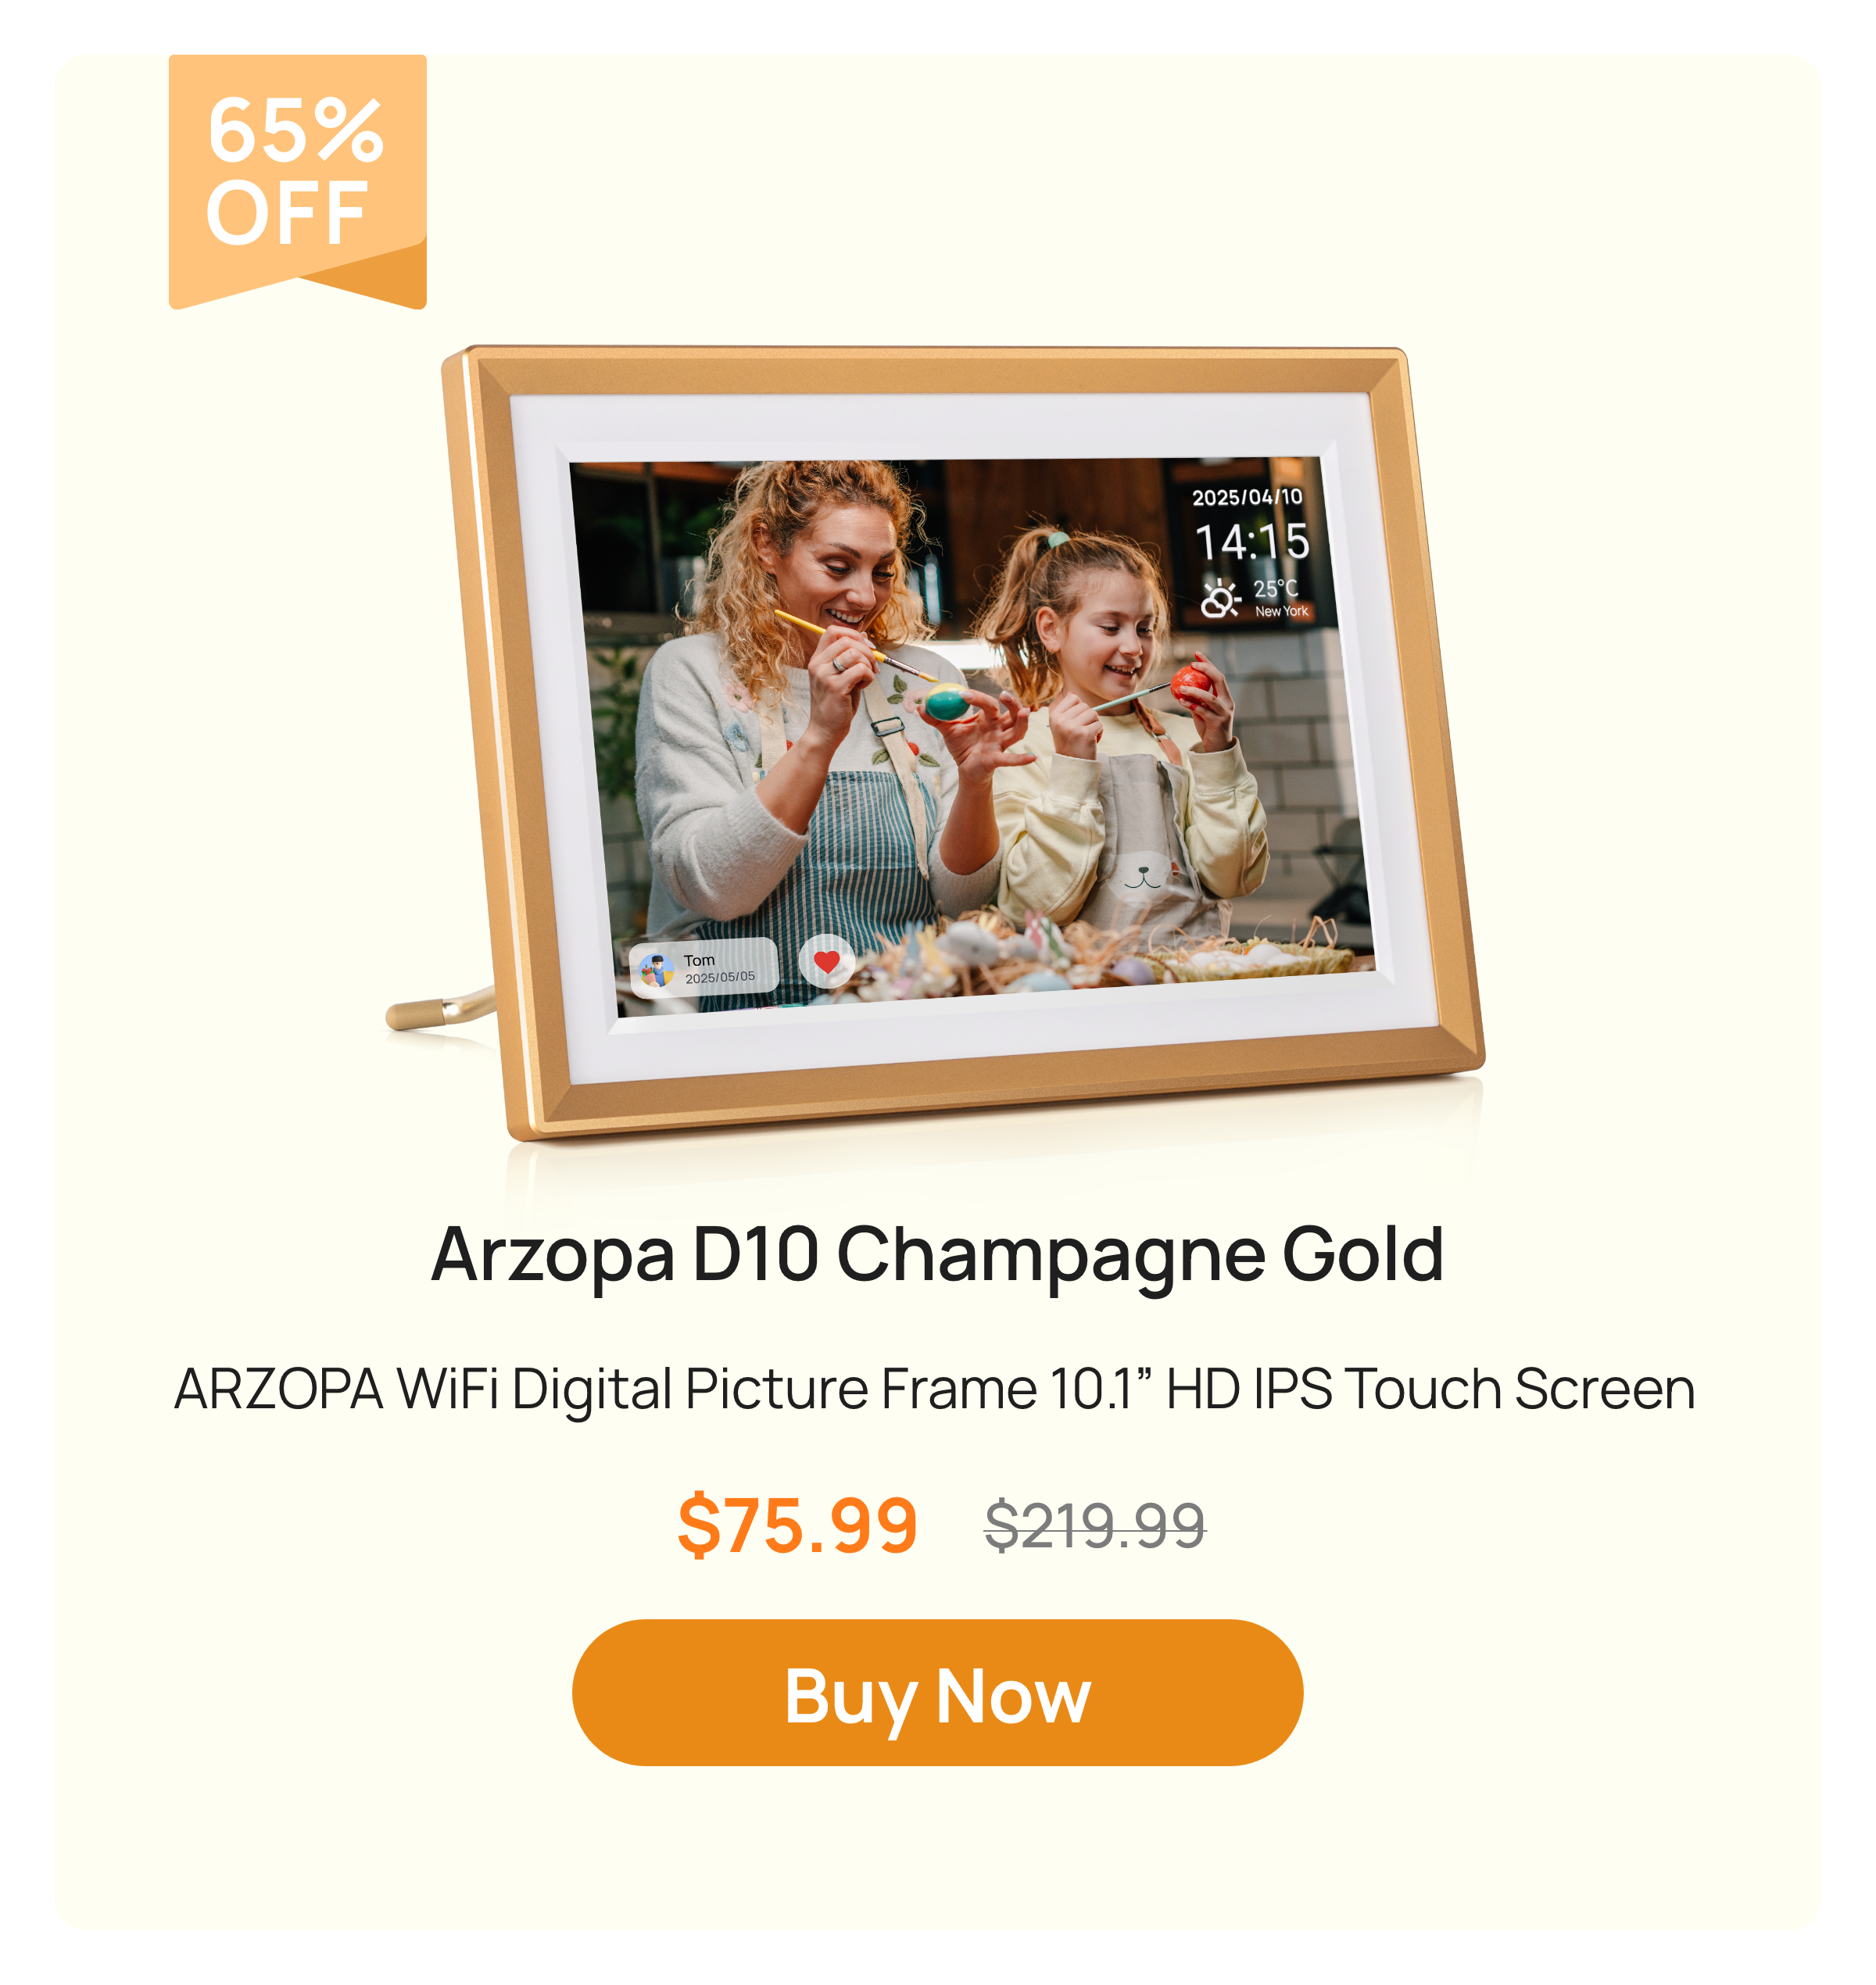This screenshot has width=1876, height=1985.
Task: Select Tom's avatar icon in the photo frame
Action: pyautogui.click(x=656, y=970)
